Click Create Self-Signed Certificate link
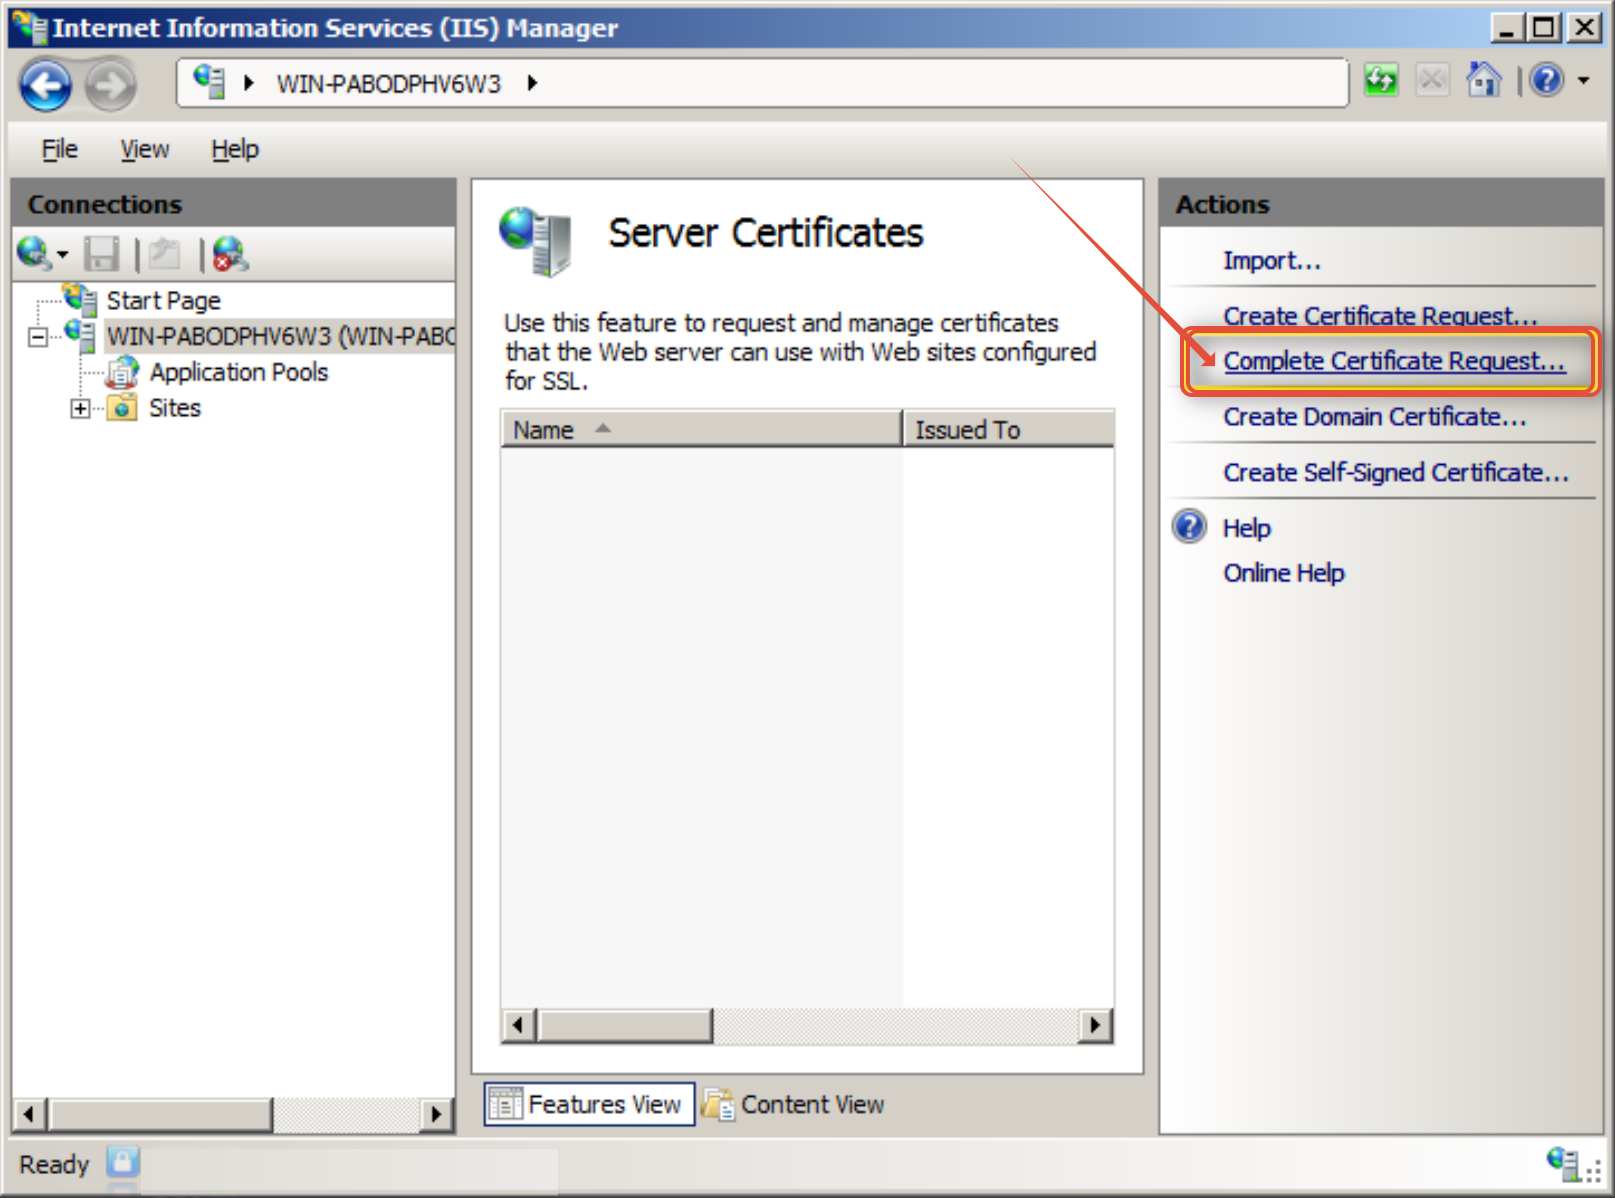The width and height of the screenshot is (1615, 1198). (x=1396, y=472)
